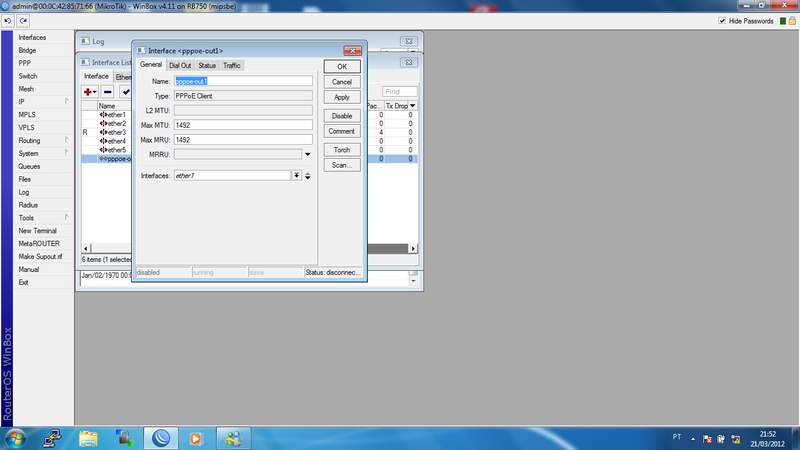Switch to the General tab
This screenshot has height=450, width=800.
tap(151, 65)
